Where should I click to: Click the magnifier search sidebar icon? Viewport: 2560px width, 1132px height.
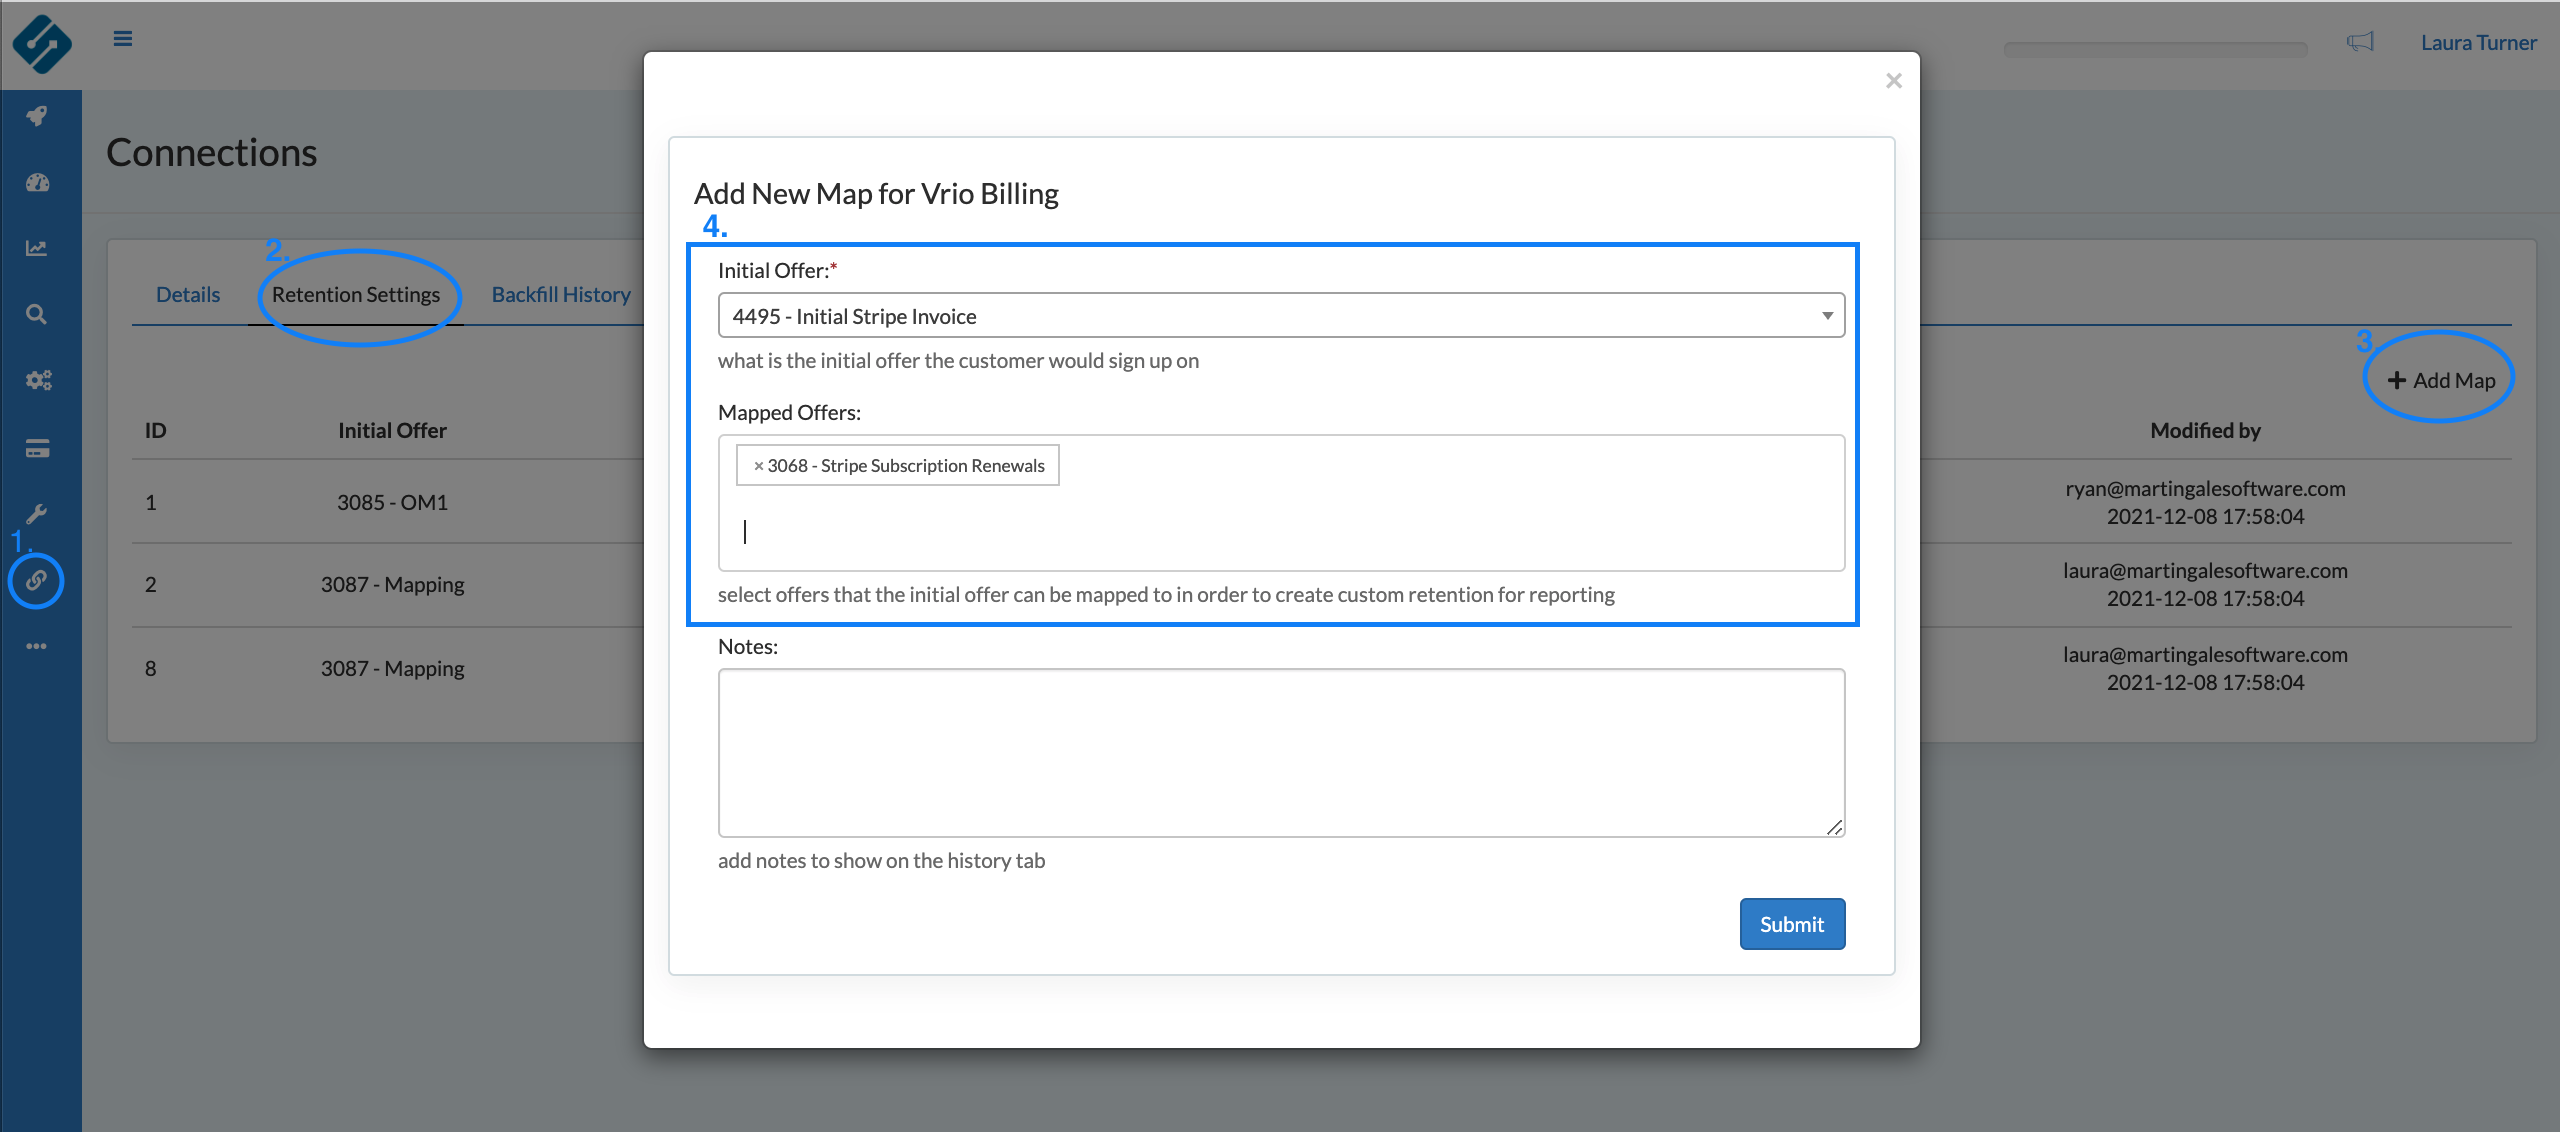click(x=37, y=314)
